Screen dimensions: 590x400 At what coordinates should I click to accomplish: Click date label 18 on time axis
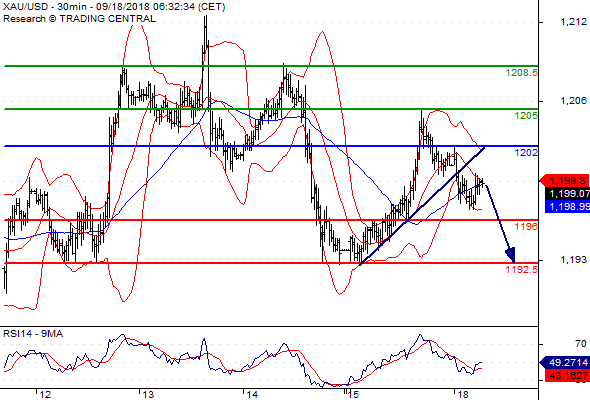tap(463, 395)
